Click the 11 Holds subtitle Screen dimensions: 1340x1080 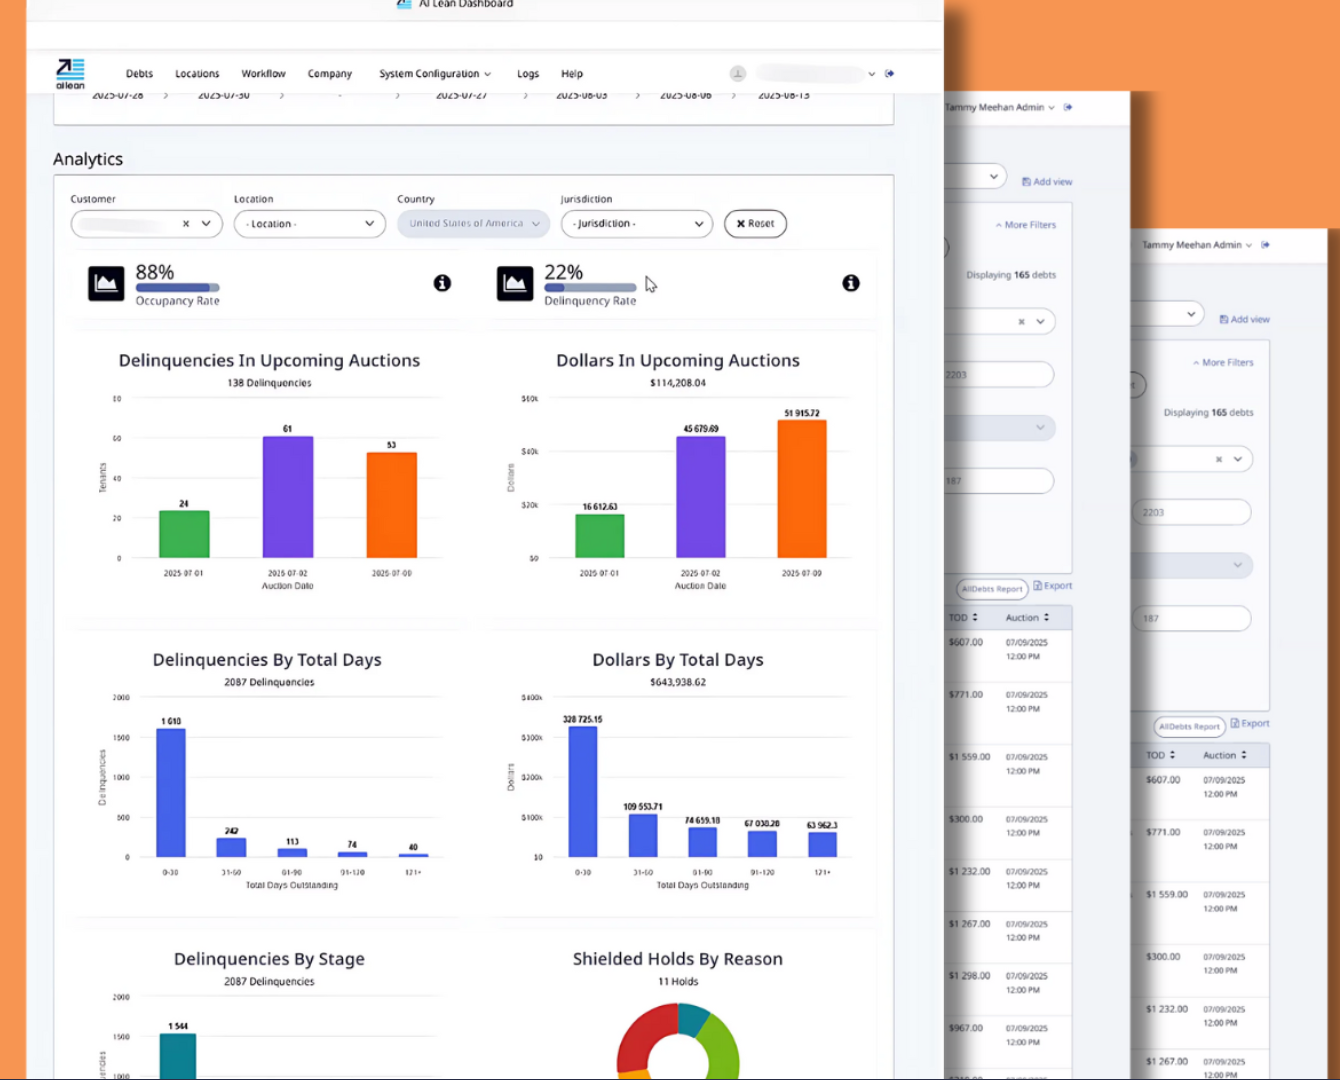[678, 982]
